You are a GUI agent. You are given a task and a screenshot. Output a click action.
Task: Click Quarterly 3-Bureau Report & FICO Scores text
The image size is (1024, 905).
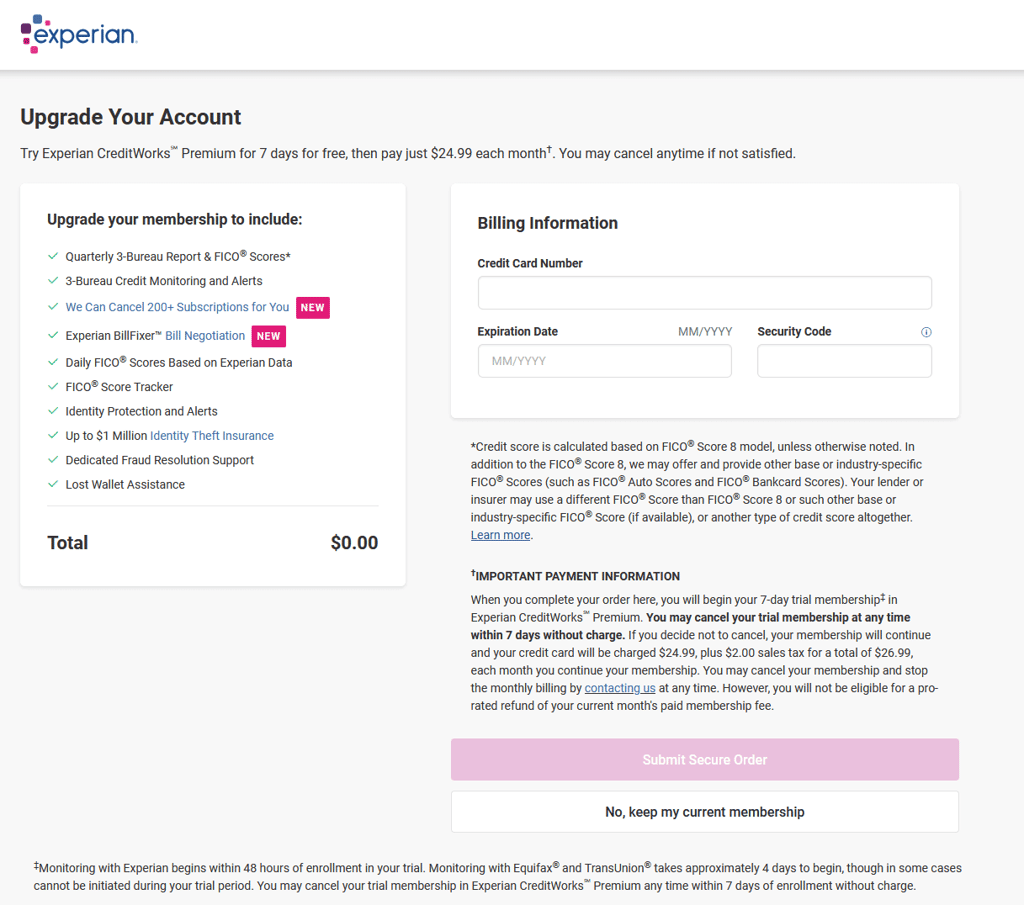pos(178,256)
